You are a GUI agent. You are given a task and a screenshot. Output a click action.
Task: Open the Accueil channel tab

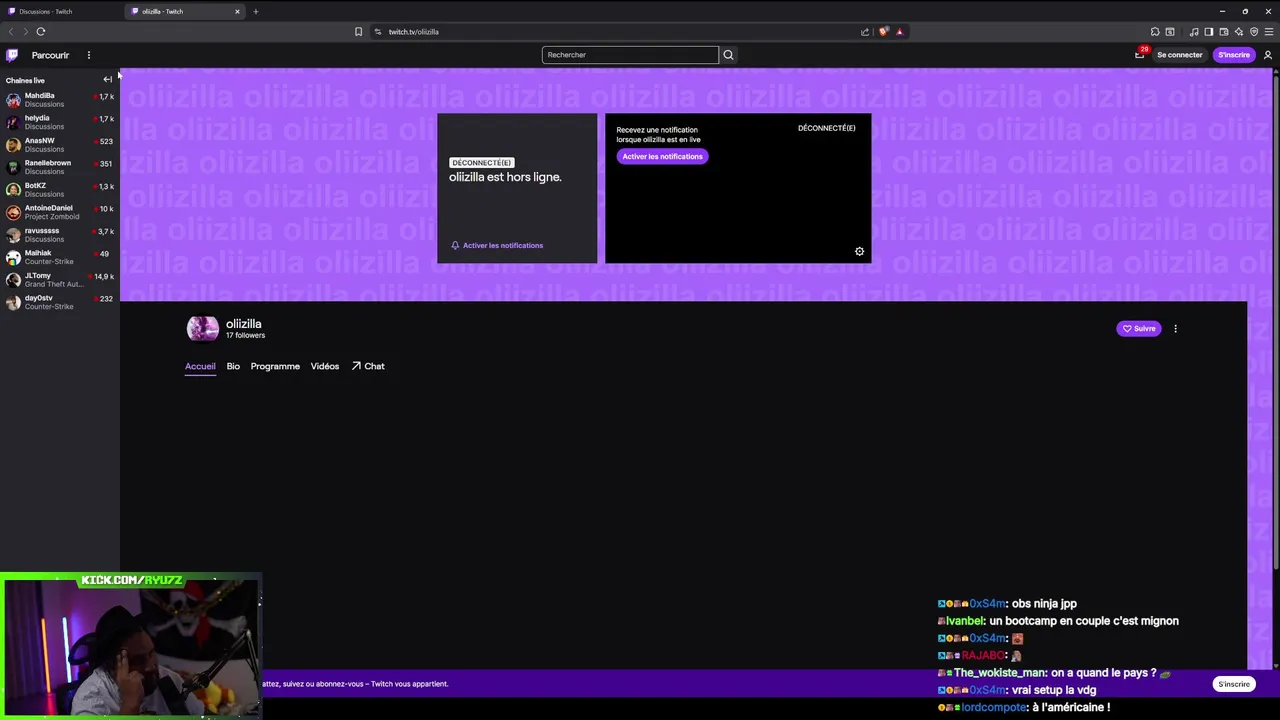[200, 366]
